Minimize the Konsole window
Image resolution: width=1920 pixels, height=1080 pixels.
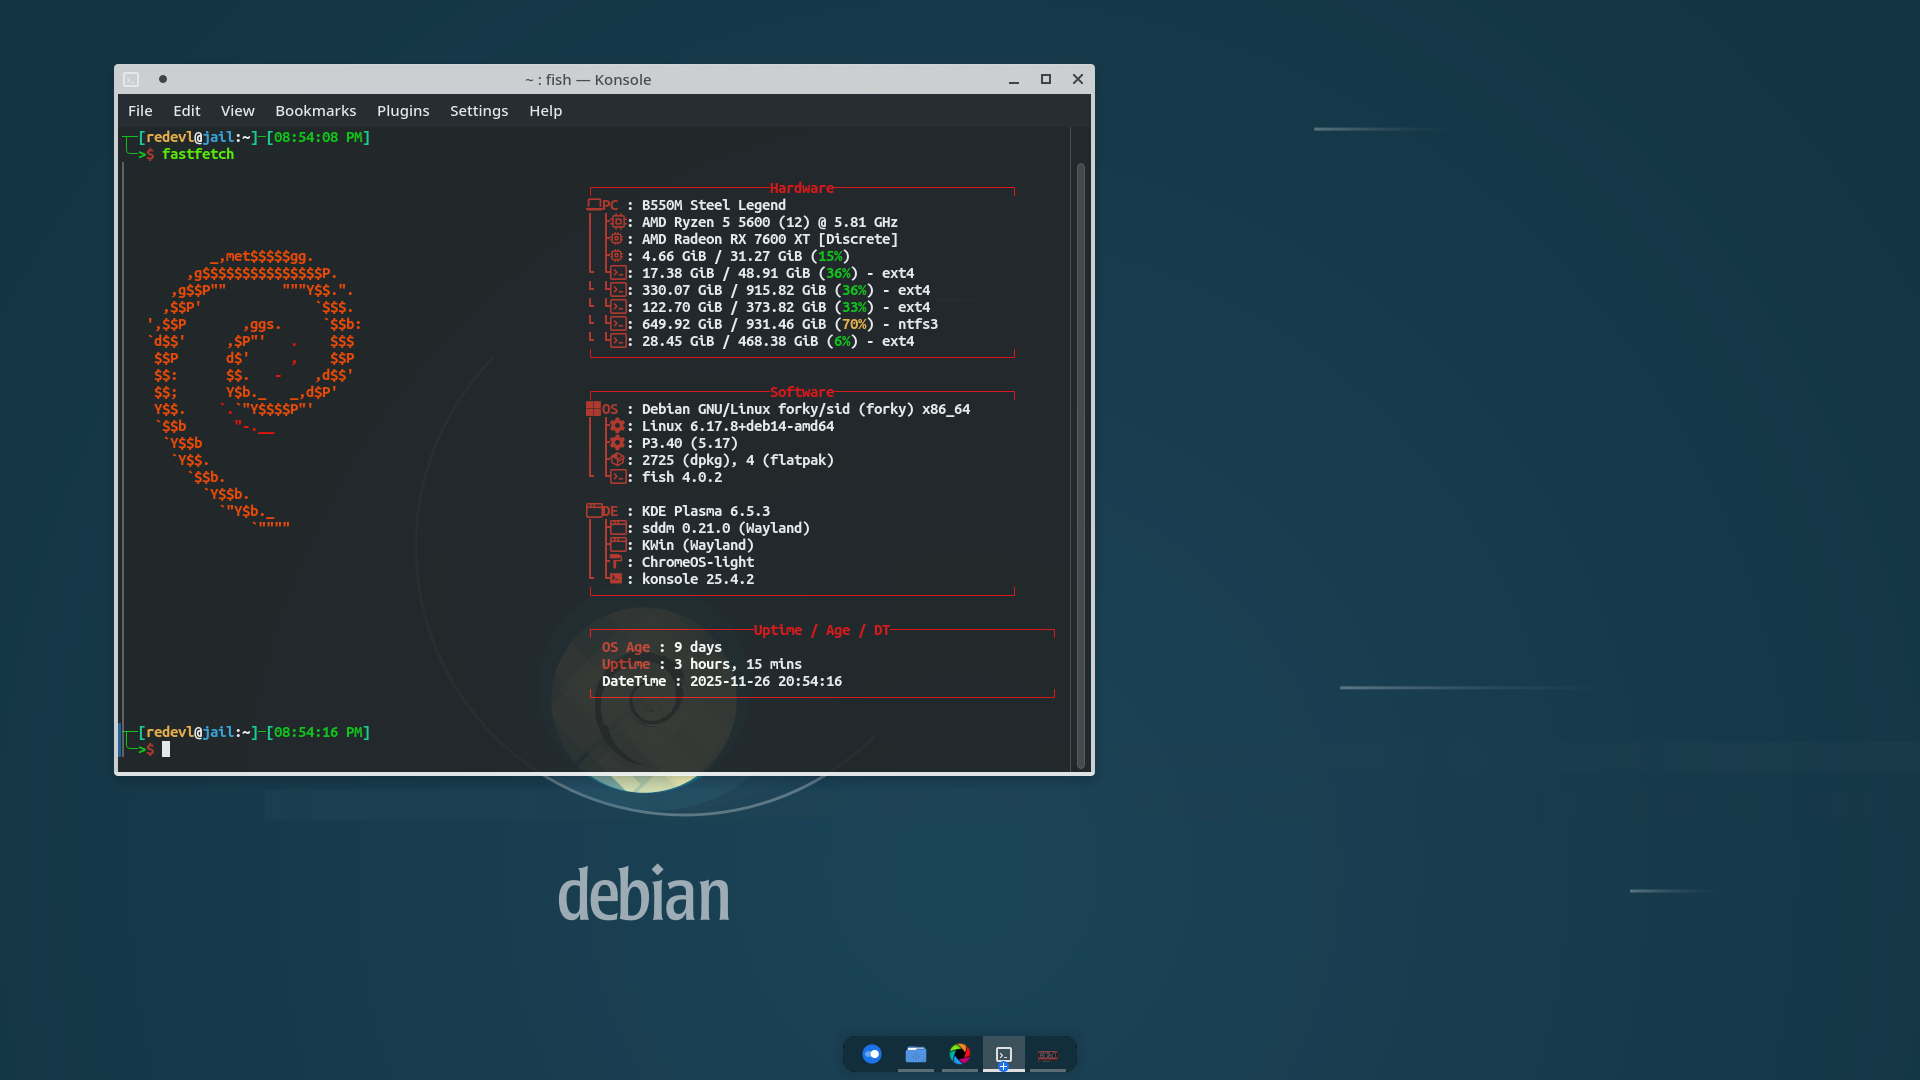pos(1013,79)
